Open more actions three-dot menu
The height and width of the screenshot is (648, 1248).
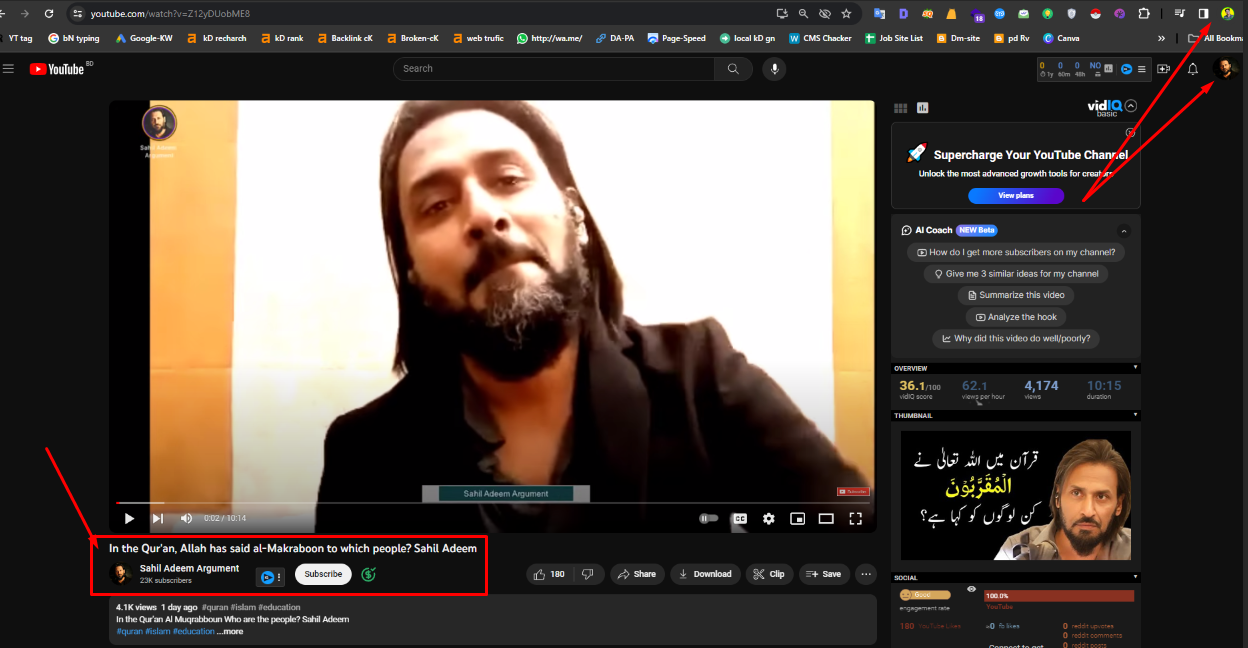click(866, 574)
